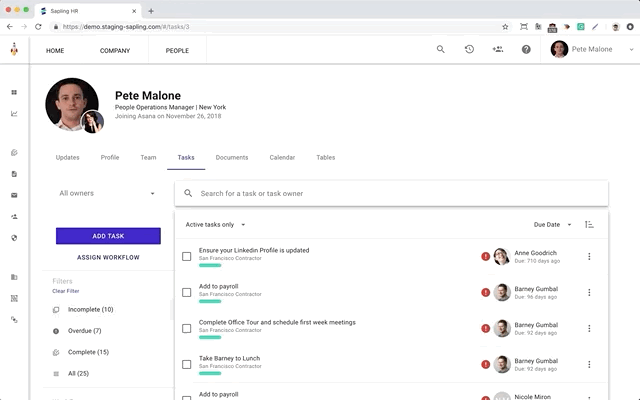The image size is (640, 400).
Task: Check the Ensure your Linkedin Profile task checkbox
Action: tap(186, 257)
